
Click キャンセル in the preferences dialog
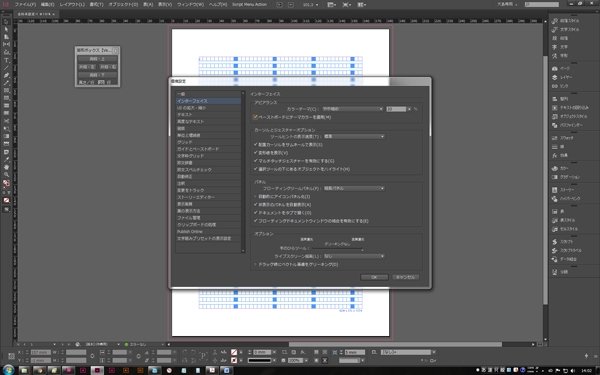click(x=406, y=277)
